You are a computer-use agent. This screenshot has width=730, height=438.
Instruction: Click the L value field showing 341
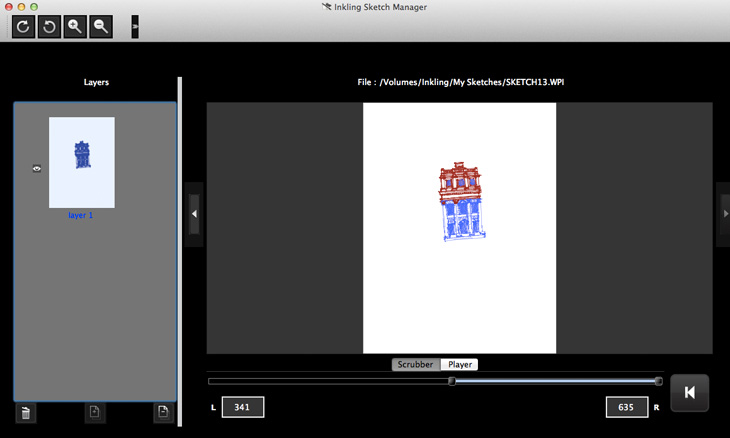pyautogui.click(x=243, y=407)
